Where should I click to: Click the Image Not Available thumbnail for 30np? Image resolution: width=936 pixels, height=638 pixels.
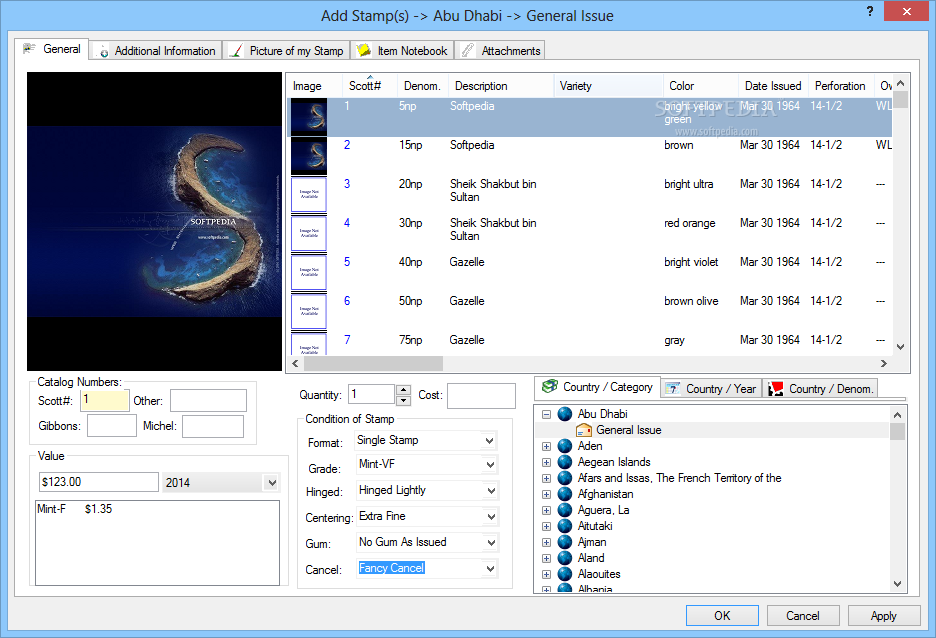click(x=309, y=233)
